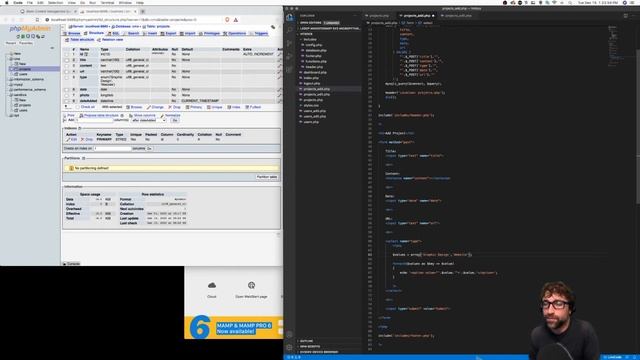Image resolution: width=640 pixels, height=360 pixels.
Task: Click the change pencil icon for title row
Action: click(279, 60)
